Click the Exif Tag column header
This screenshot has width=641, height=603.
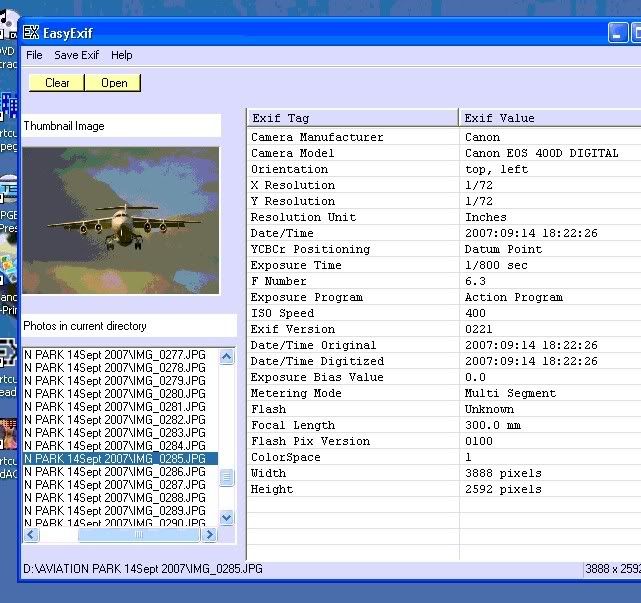tap(352, 118)
